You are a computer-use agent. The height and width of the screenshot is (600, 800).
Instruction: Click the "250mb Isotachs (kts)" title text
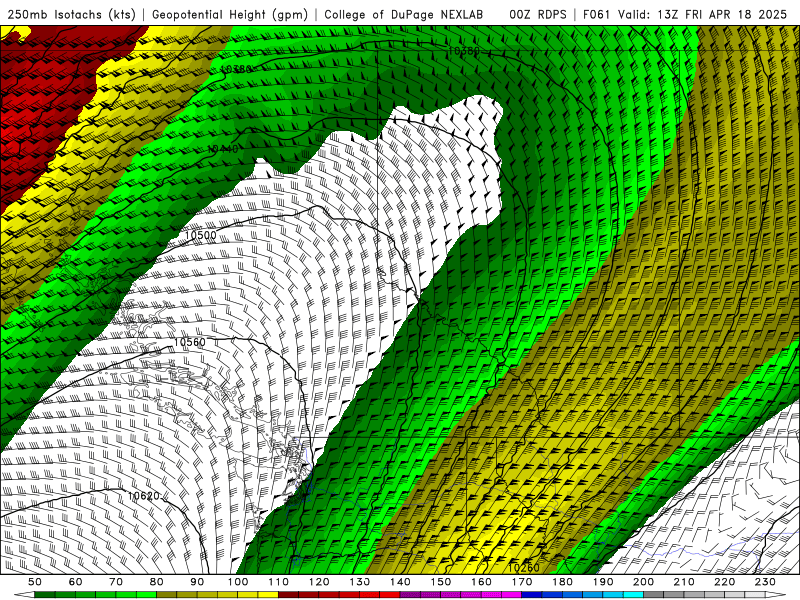[71, 15]
